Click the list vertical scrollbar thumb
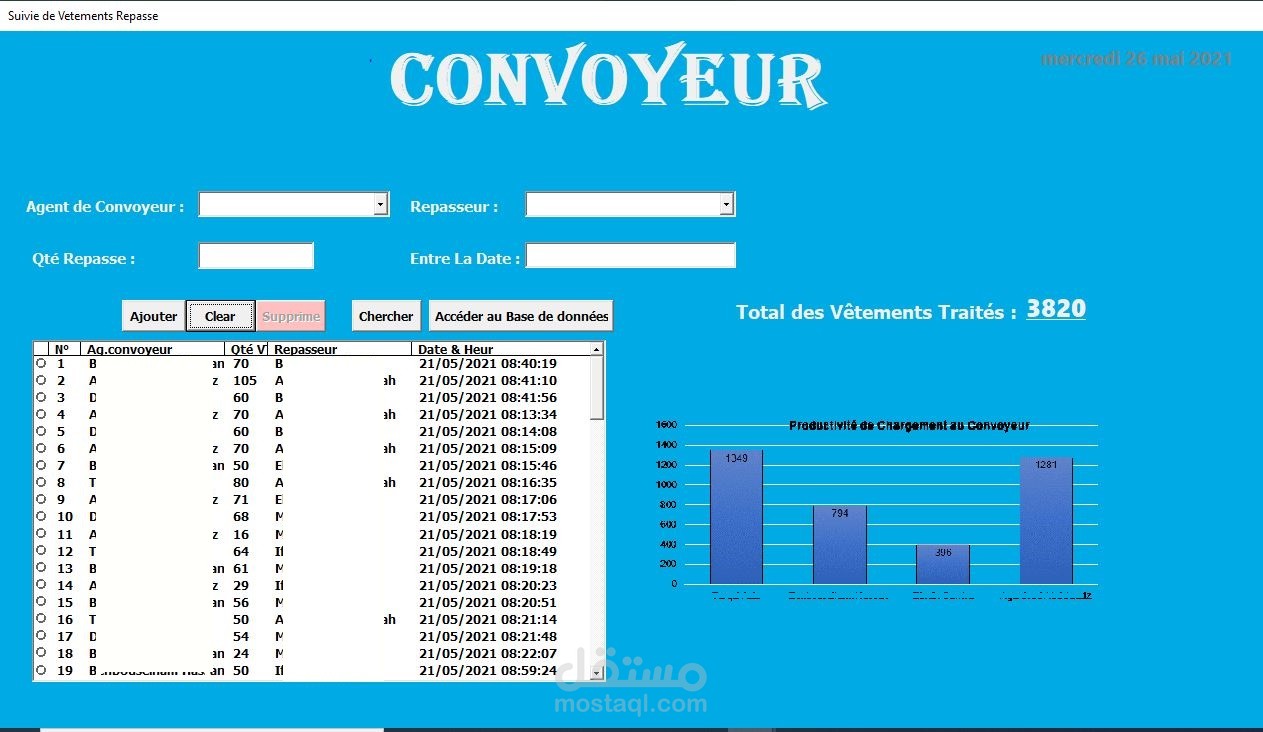The image size is (1263, 732). (x=597, y=388)
